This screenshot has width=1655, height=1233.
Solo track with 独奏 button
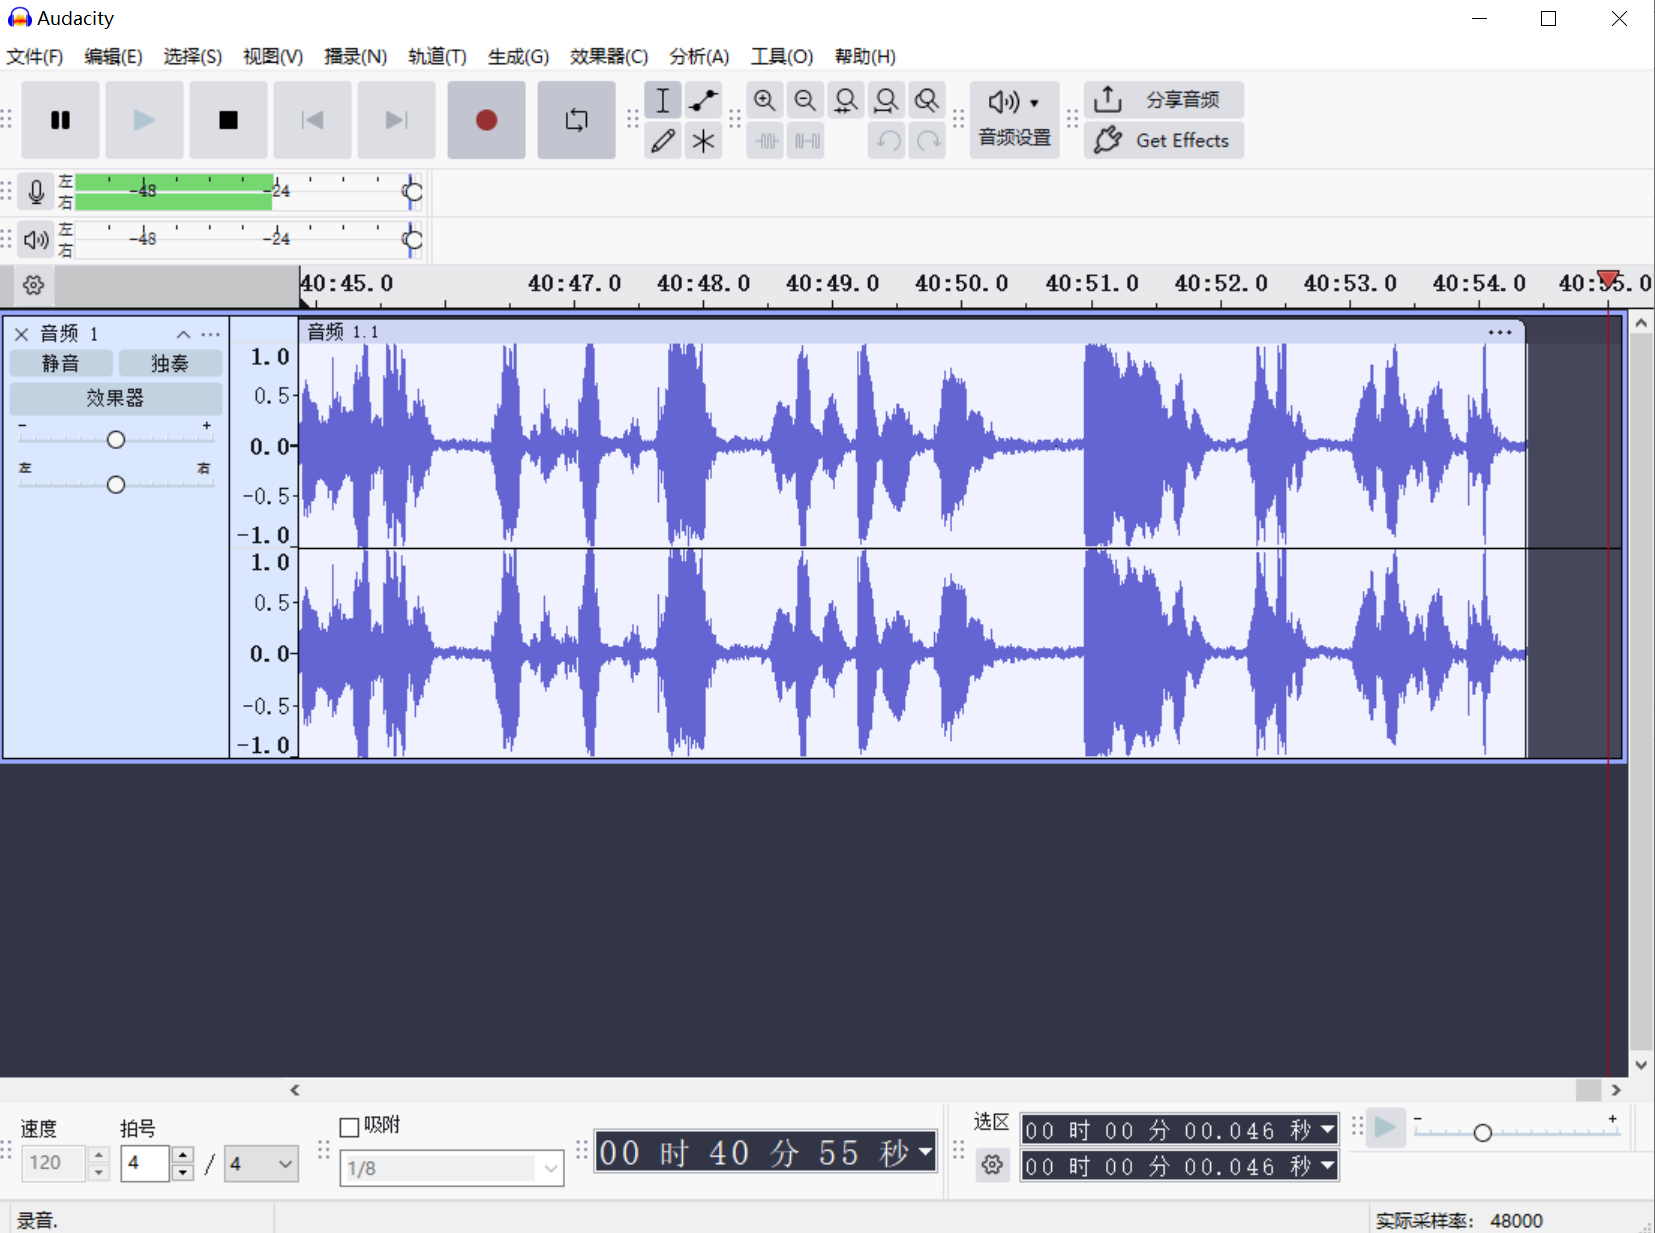pyautogui.click(x=170, y=363)
